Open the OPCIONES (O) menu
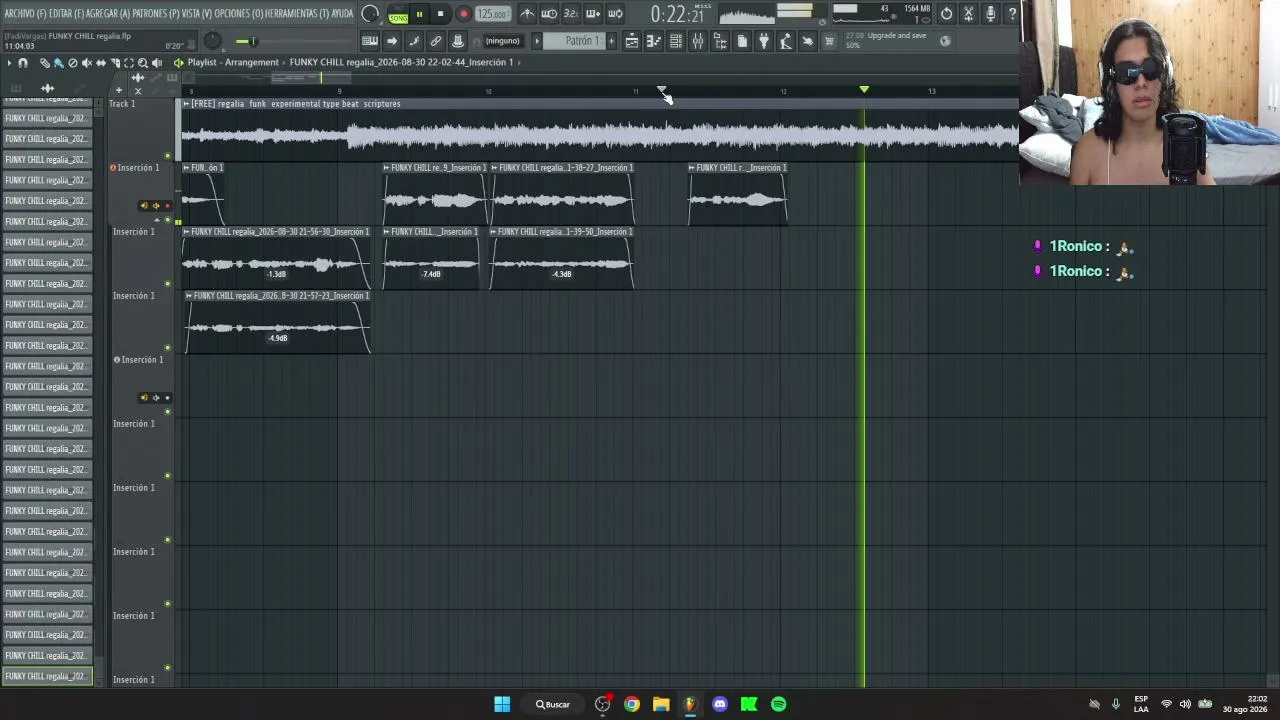Viewport: 1280px width, 720px height. pyautogui.click(x=240, y=14)
